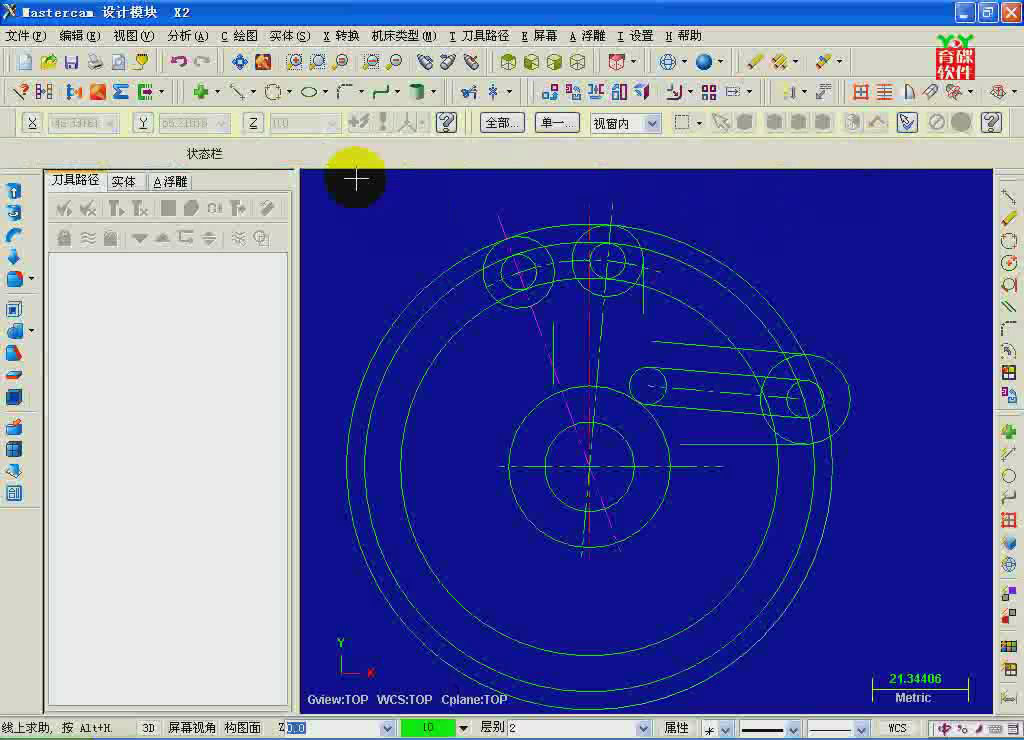The image size is (1024, 740).
Task: Click the 层别 level button label
Action: [x=492, y=728]
